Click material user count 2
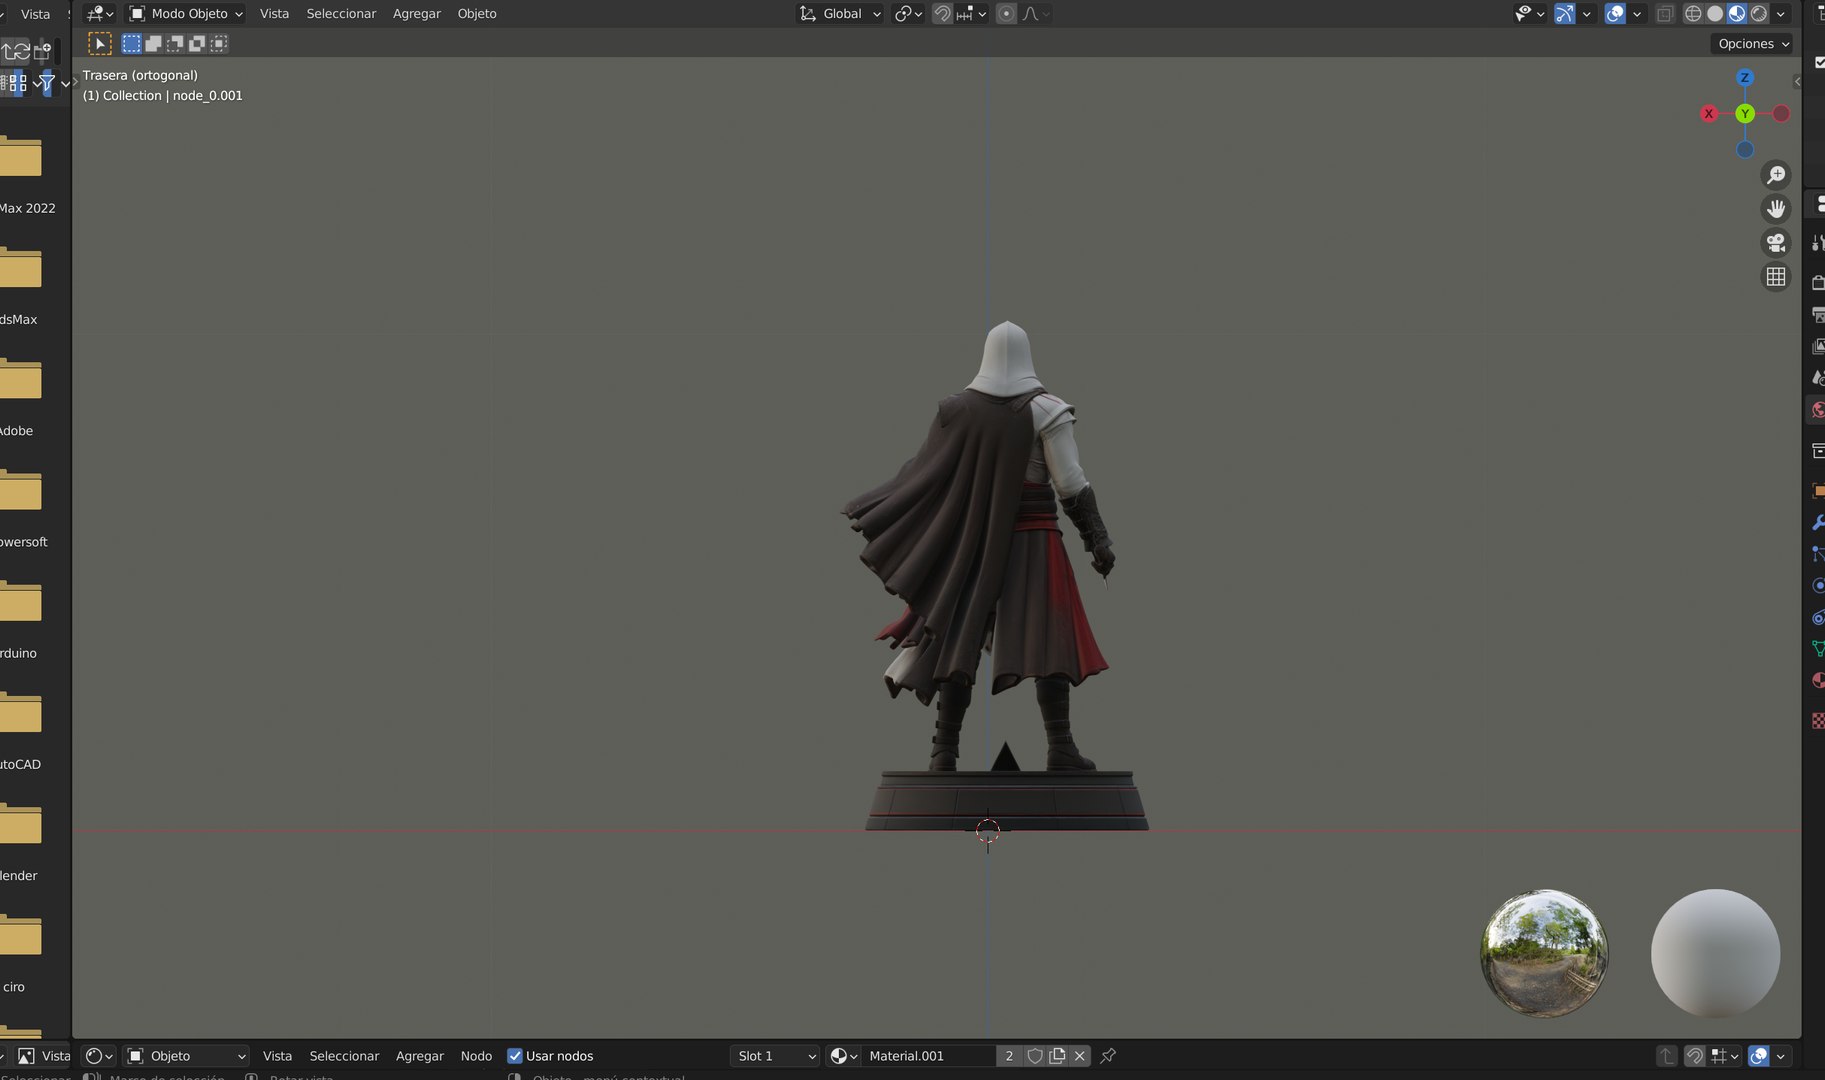 click(1009, 1056)
